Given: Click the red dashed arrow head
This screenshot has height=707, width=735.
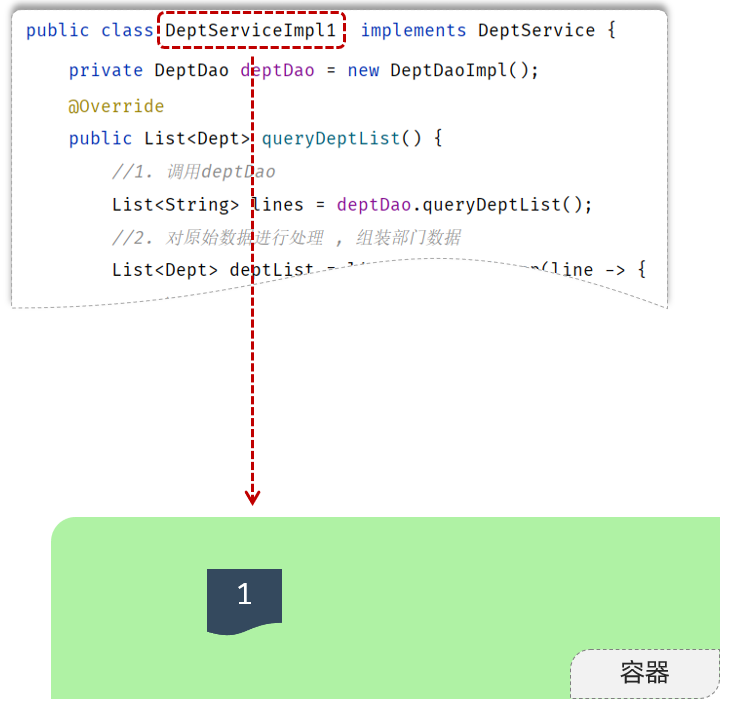Looking at the screenshot, I should [253, 496].
